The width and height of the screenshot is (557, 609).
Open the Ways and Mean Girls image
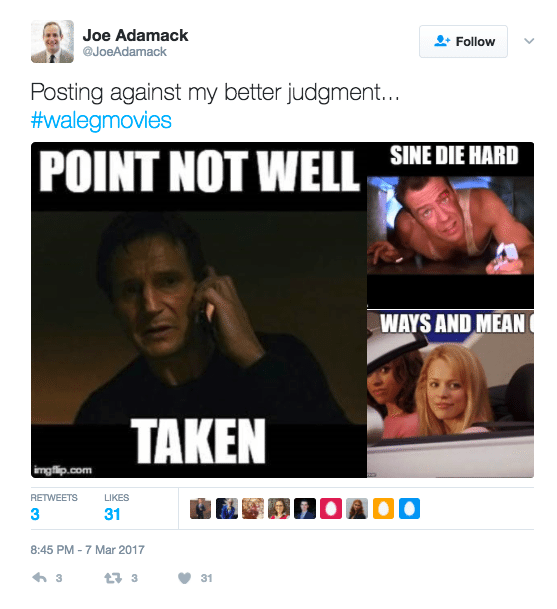(x=451, y=393)
